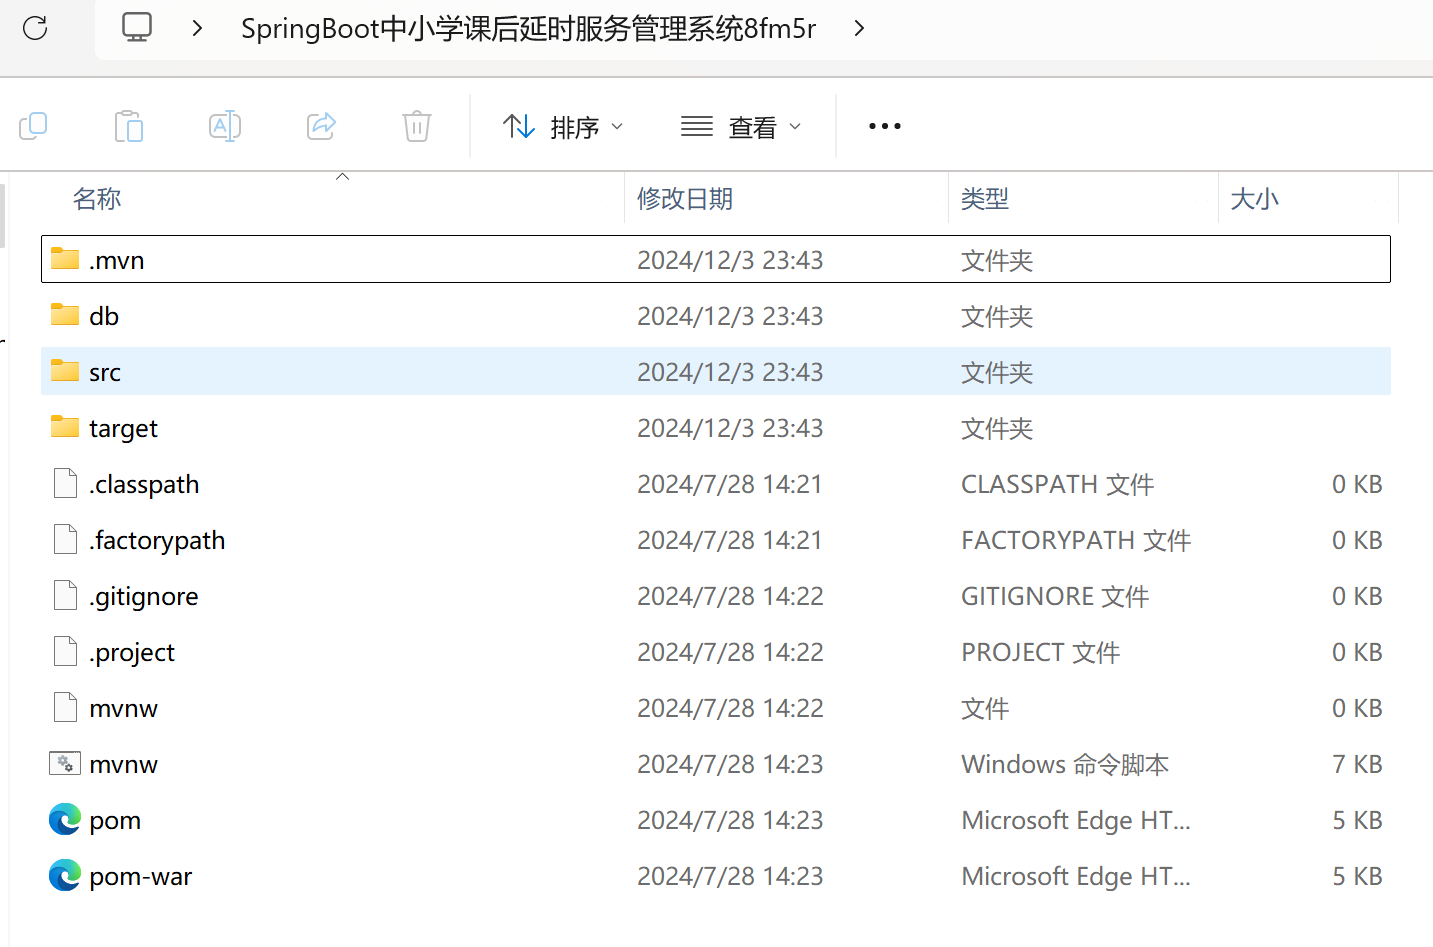This screenshot has width=1433, height=947.
Task: Click the Share toolbar icon
Action: coord(321,126)
